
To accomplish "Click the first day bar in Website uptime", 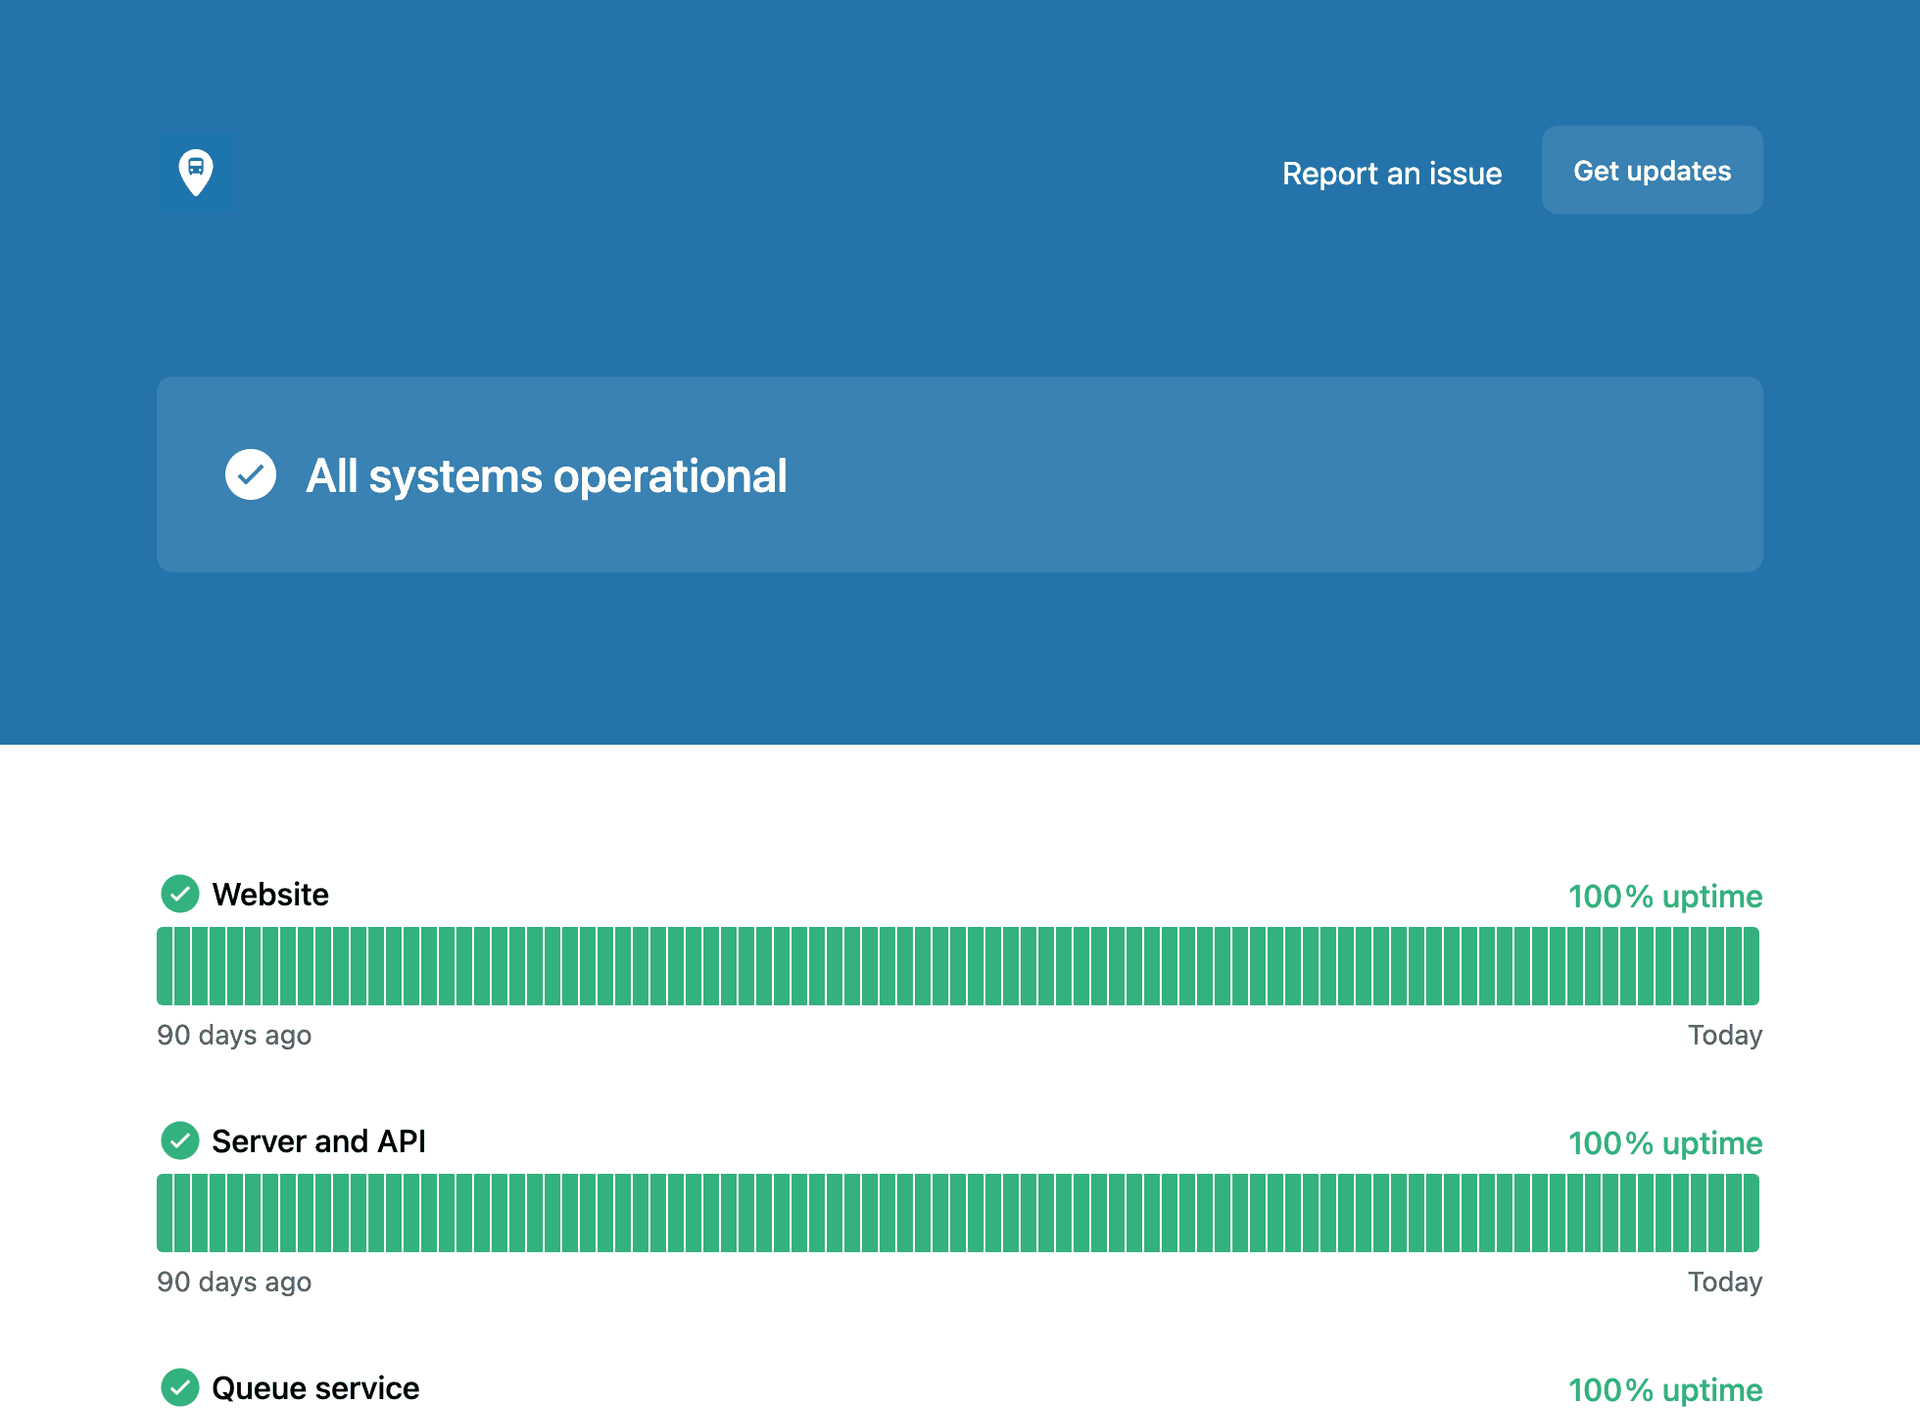I will (x=165, y=966).
